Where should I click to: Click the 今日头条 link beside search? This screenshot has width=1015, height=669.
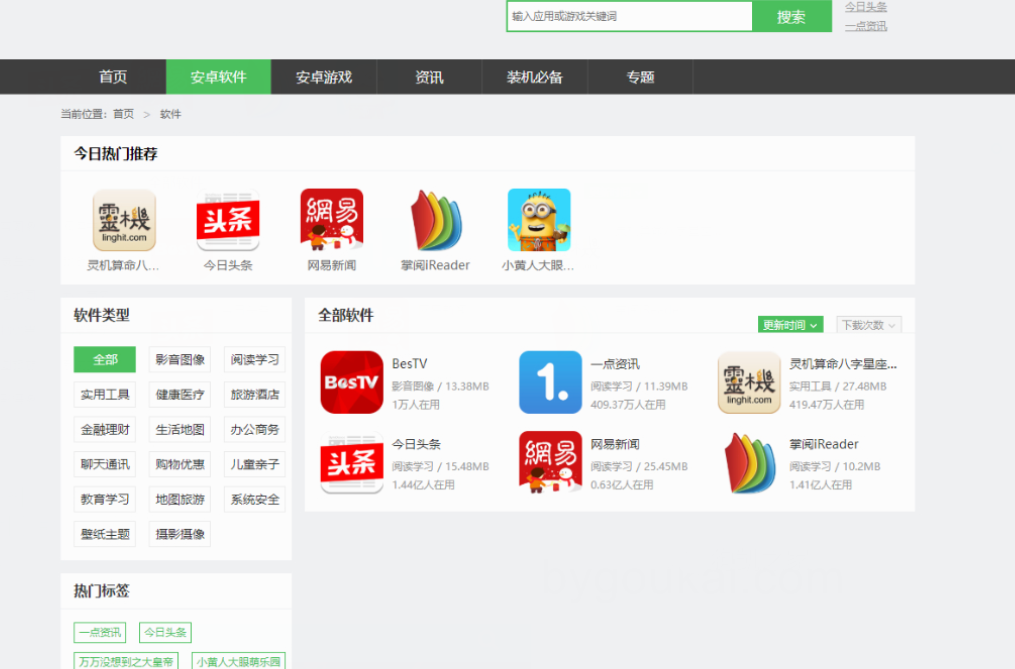tap(865, 6)
